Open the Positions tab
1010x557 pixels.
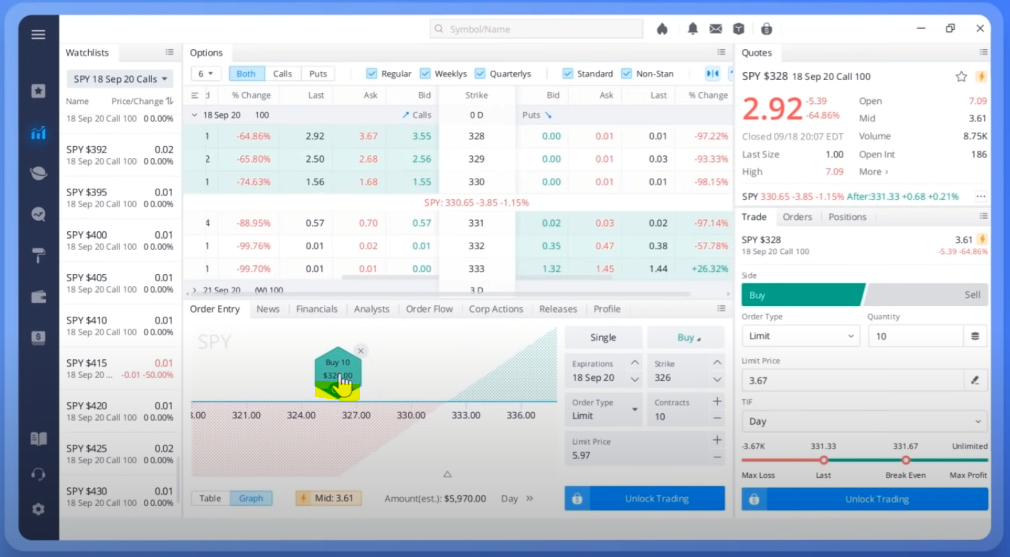[847, 217]
